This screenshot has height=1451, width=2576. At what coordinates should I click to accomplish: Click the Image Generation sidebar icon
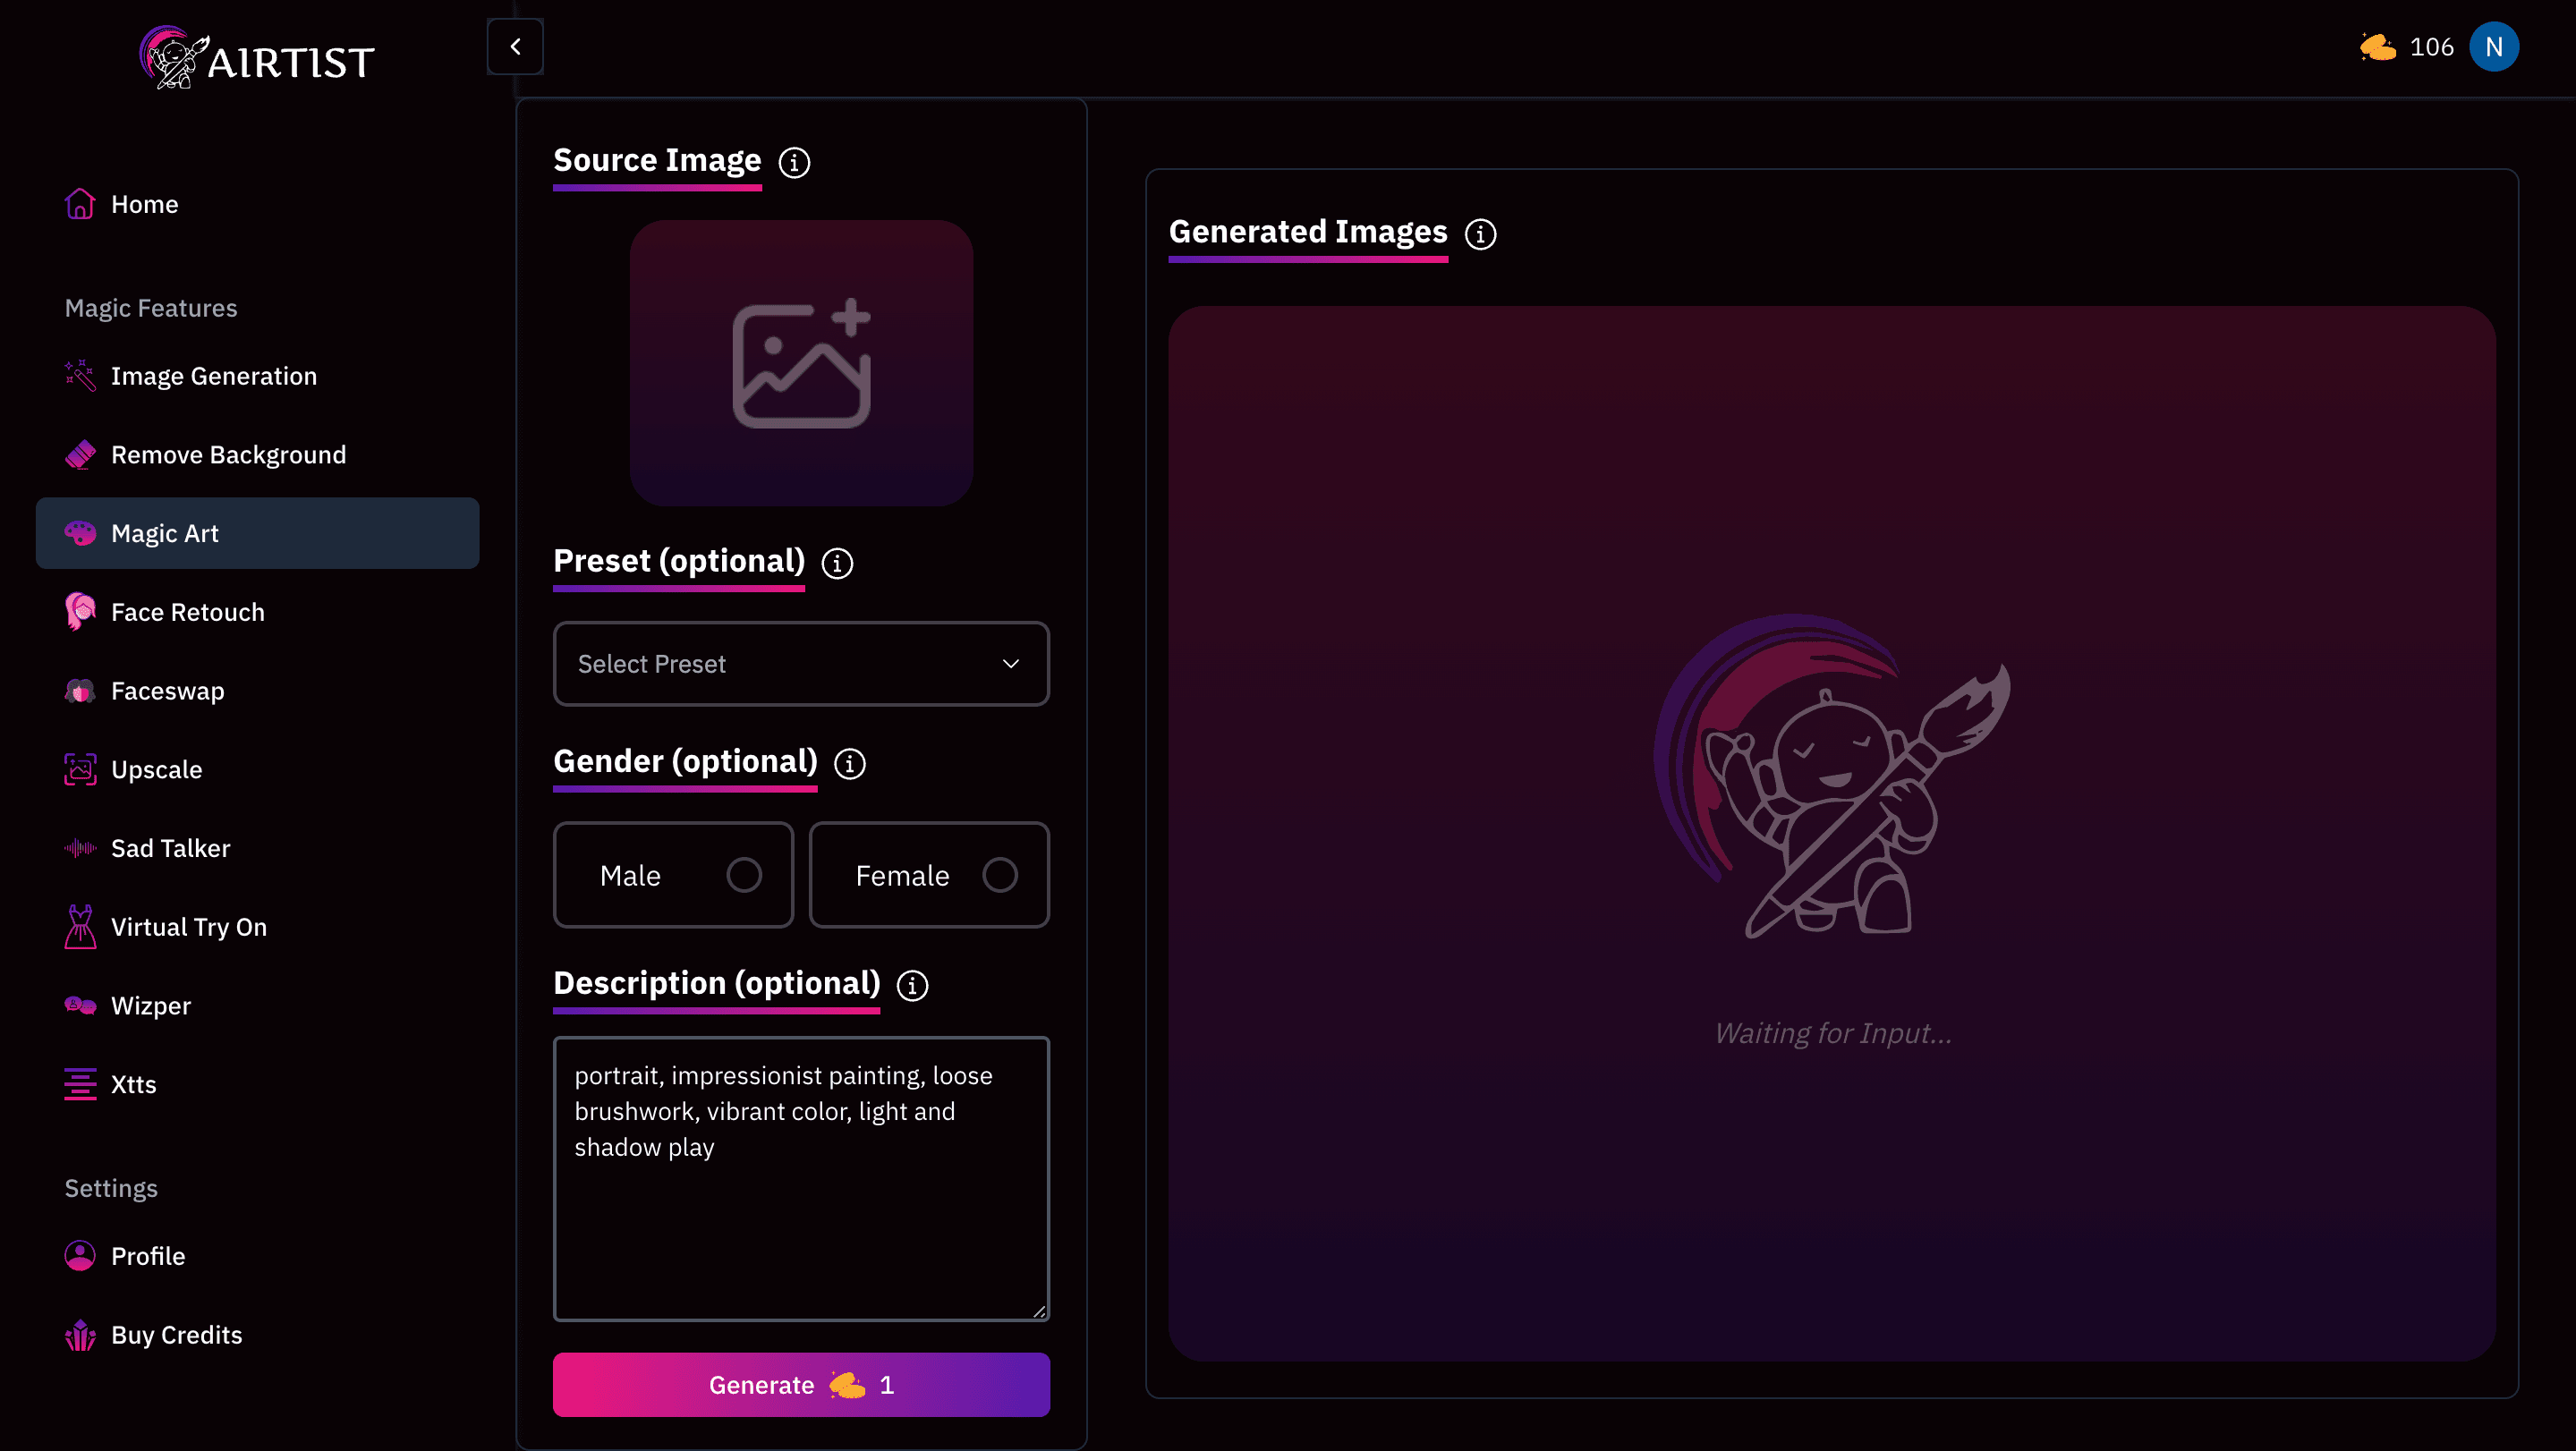tap(78, 375)
